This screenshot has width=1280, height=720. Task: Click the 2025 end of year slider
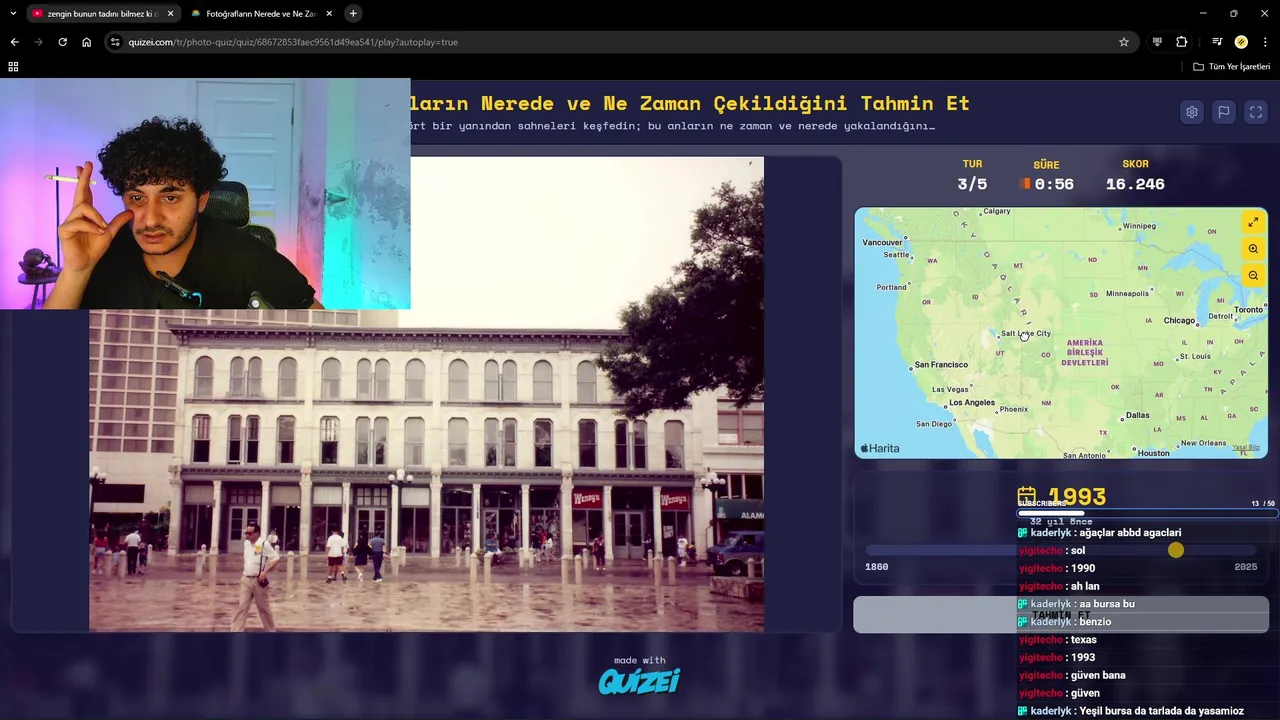[1245, 567]
